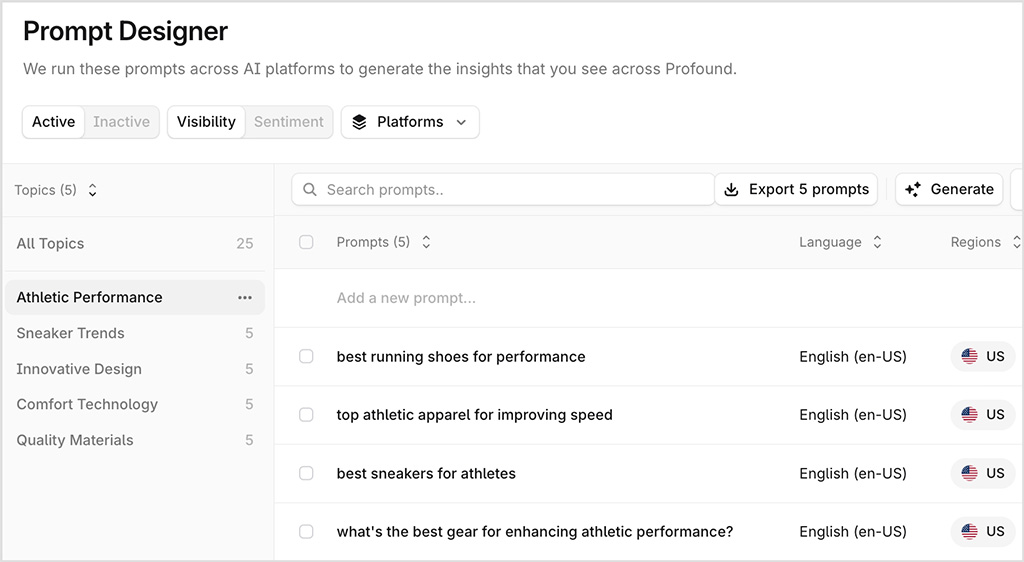
Task: Select Innovative Design topic
Action: [135, 369]
